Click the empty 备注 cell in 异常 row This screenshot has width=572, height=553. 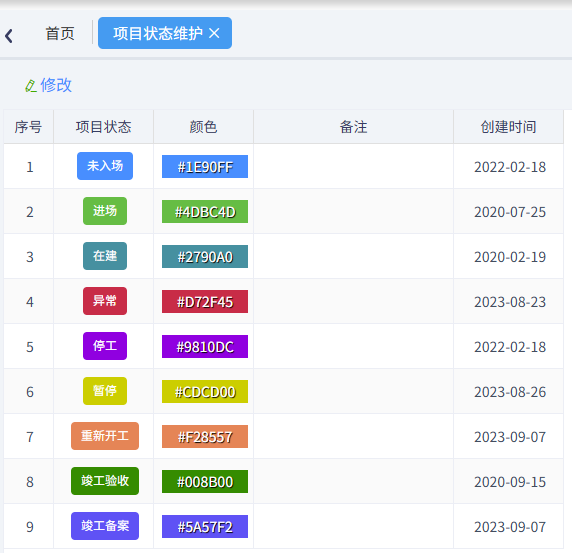click(x=353, y=302)
